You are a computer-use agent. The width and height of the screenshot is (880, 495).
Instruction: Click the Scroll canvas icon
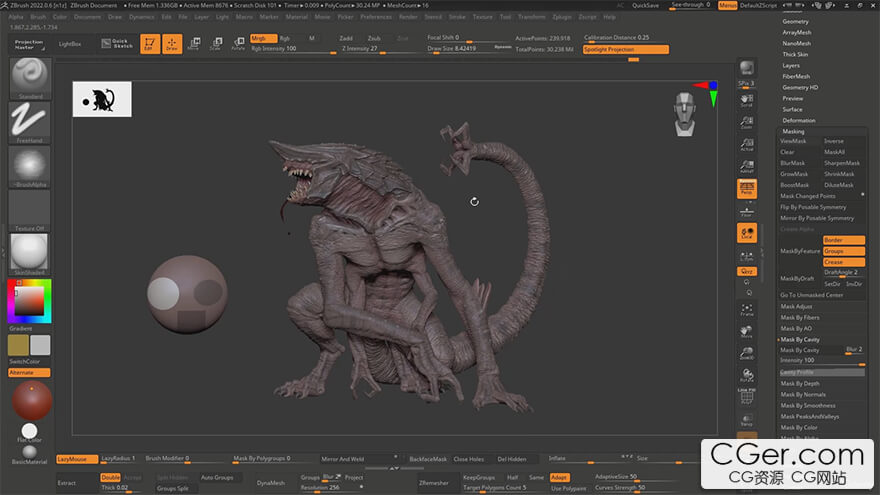pos(746,100)
